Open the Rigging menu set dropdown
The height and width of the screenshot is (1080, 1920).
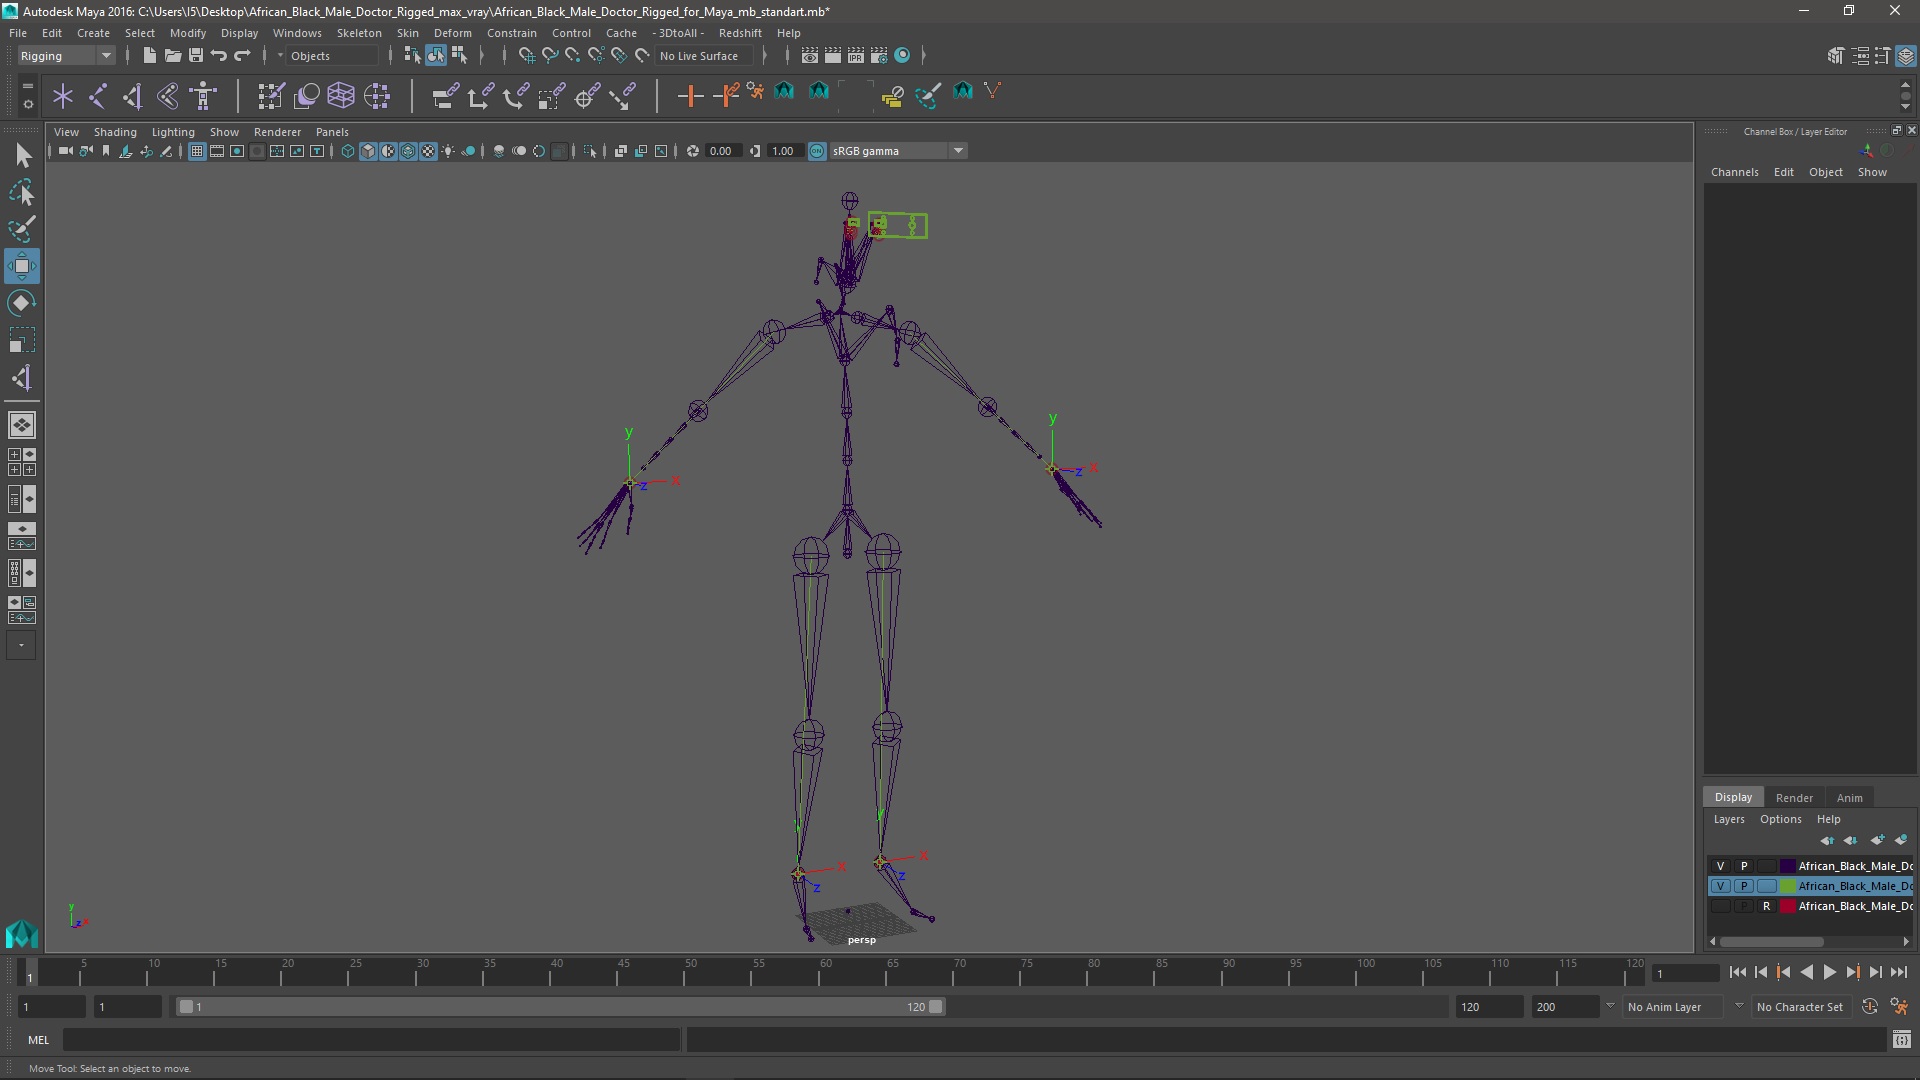[66, 56]
